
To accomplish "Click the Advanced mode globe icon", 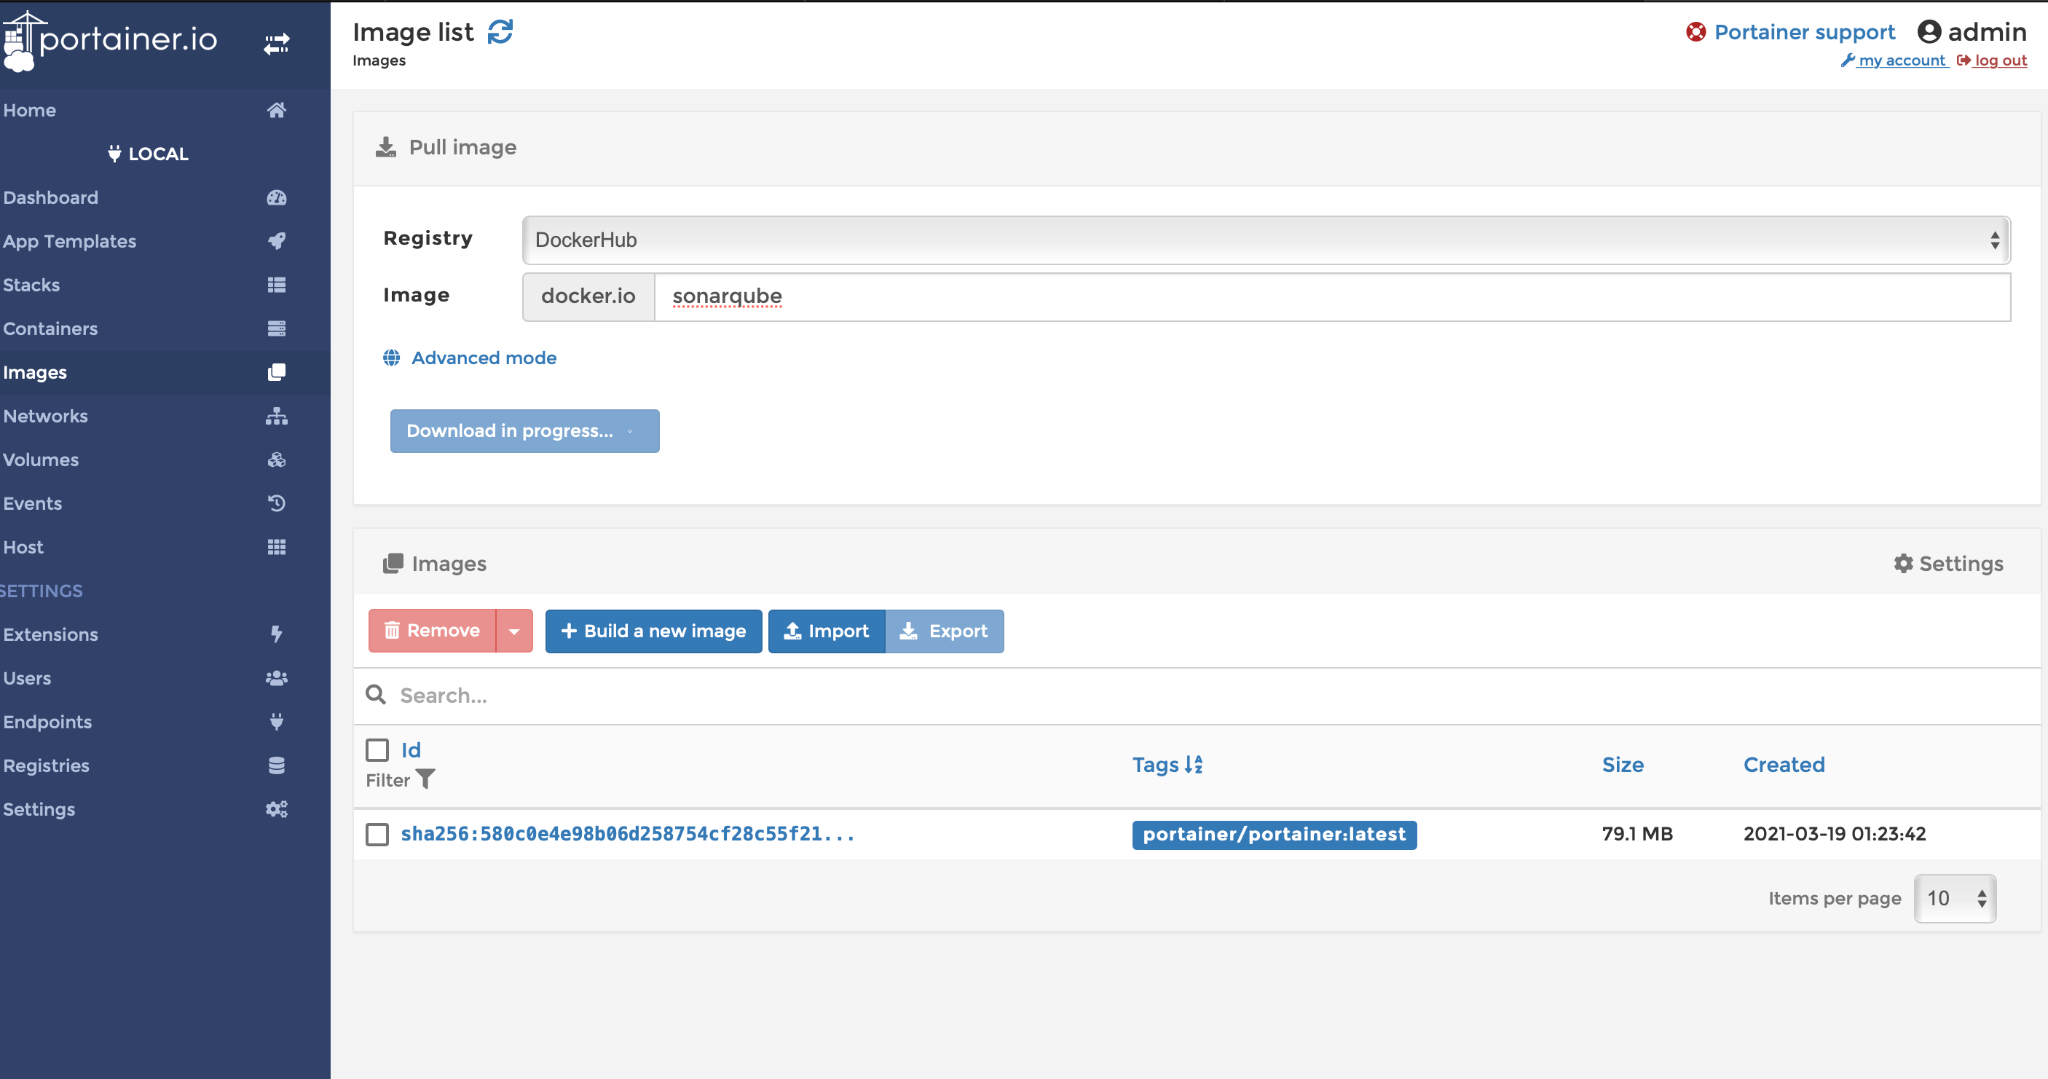I will click(x=392, y=358).
